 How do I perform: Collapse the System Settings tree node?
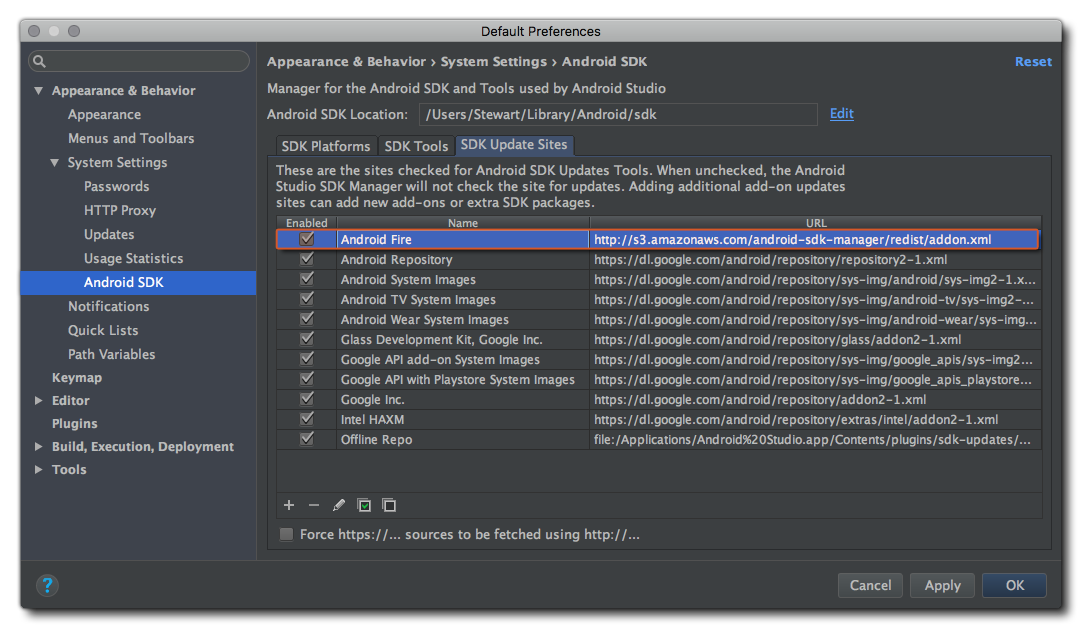[55, 163]
